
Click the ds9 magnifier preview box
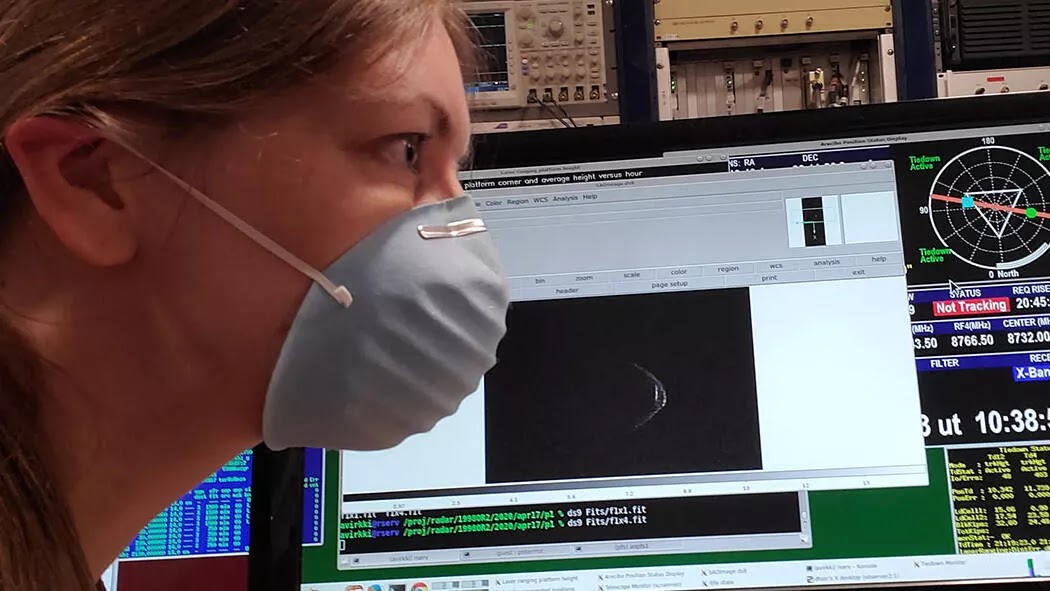[869, 217]
